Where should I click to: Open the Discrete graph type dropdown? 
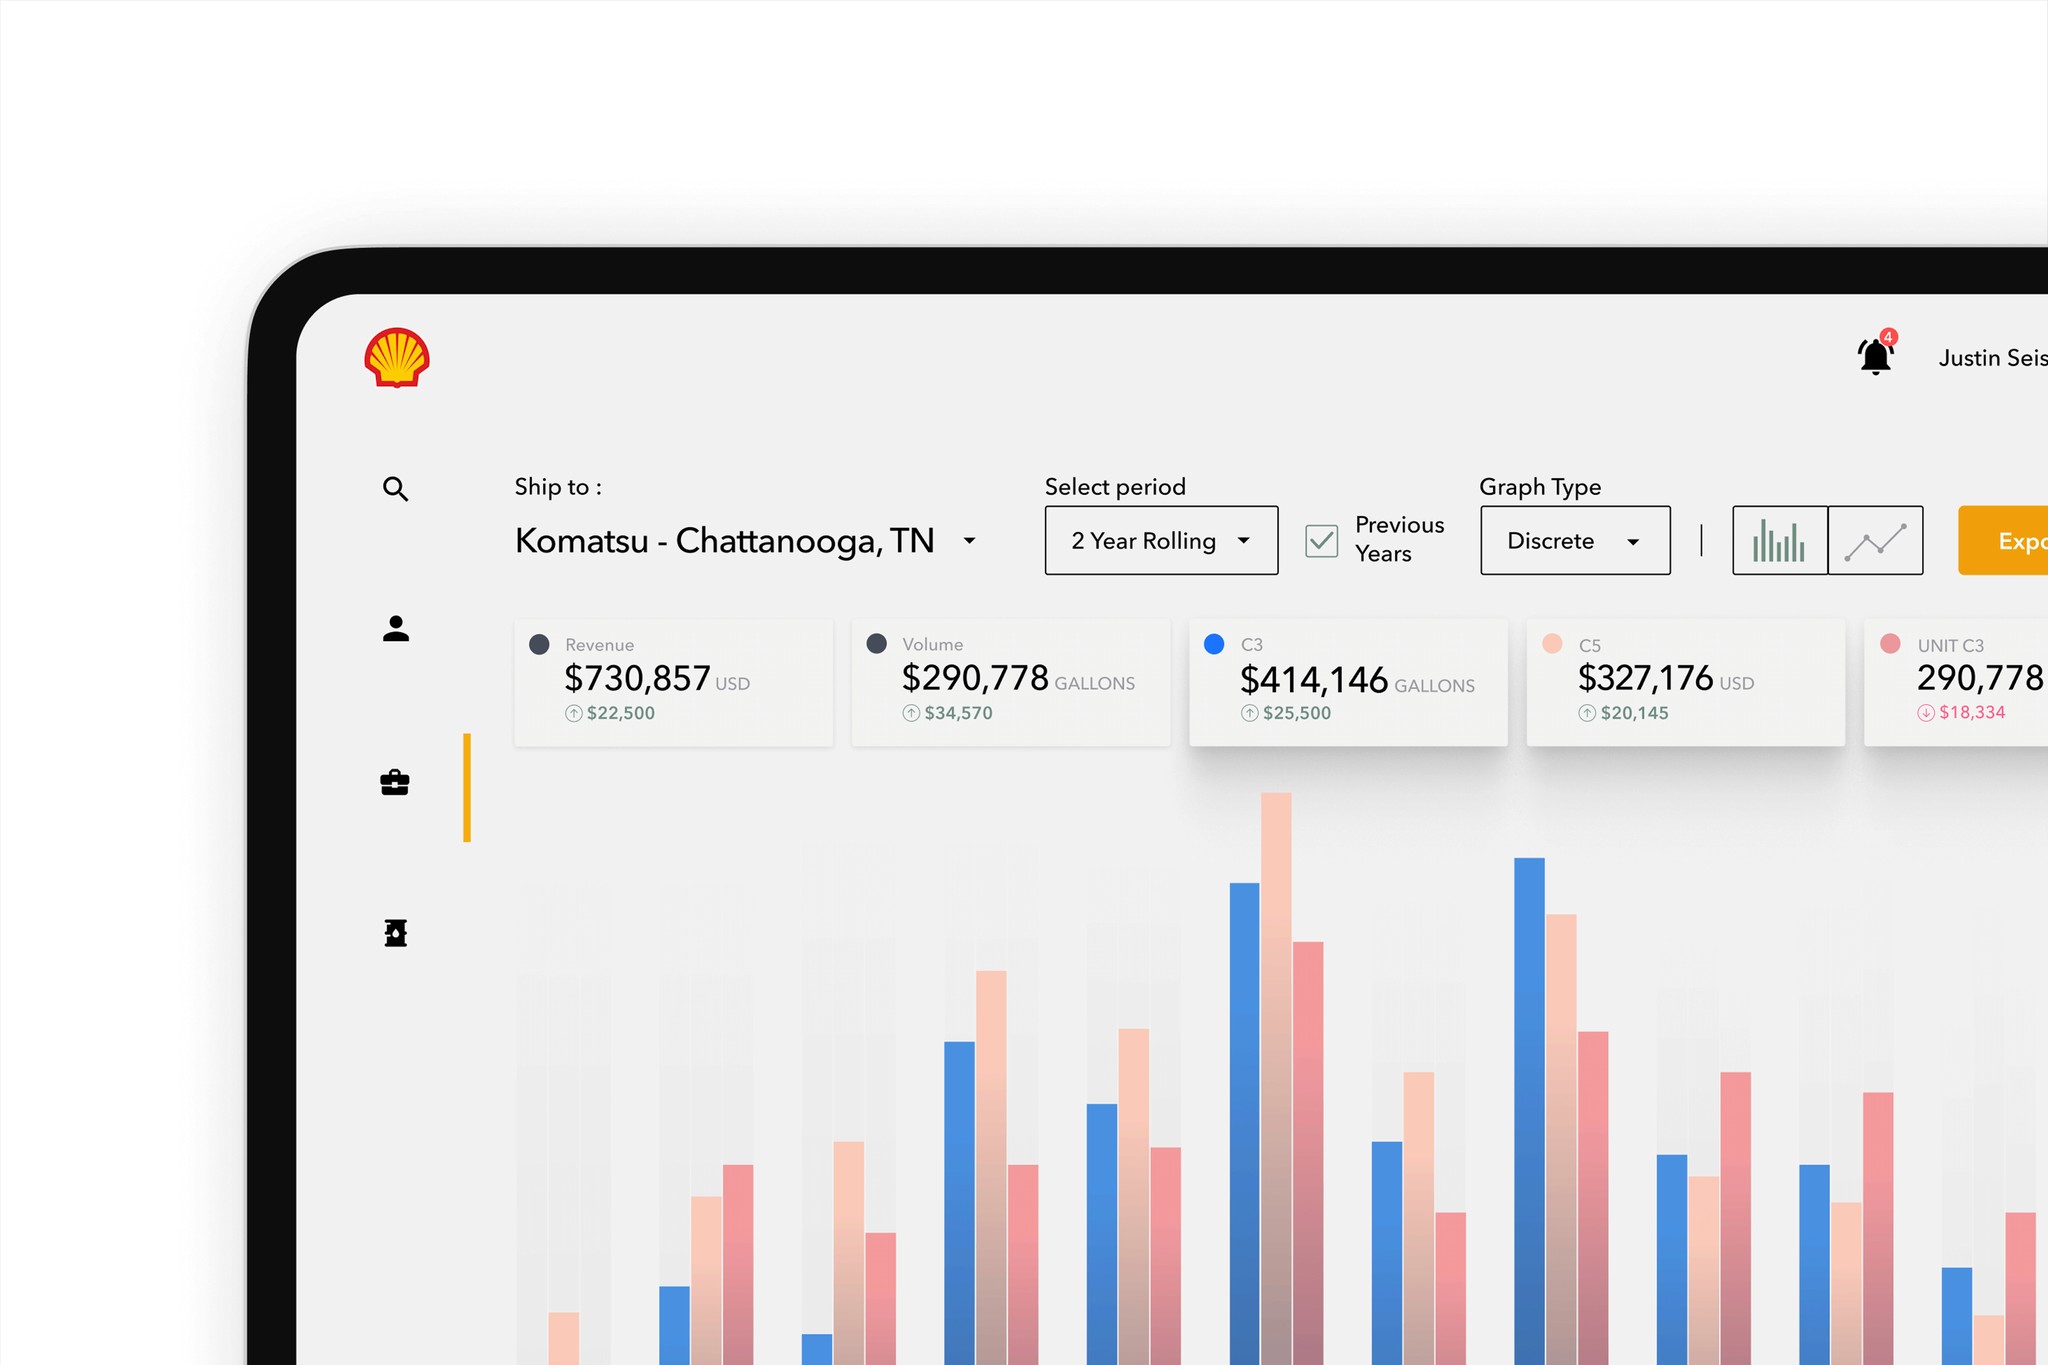tap(1574, 540)
